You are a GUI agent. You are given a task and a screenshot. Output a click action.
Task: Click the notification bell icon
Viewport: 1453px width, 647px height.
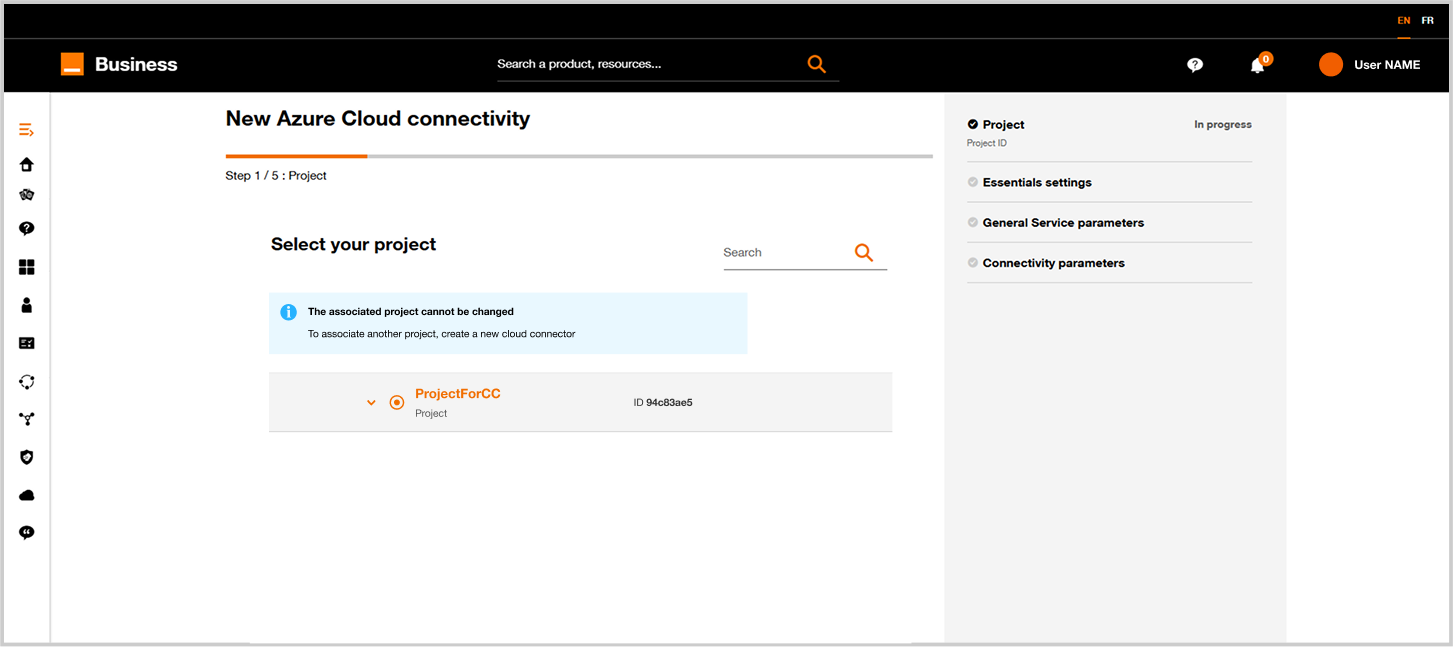(x=1258, y=65)
